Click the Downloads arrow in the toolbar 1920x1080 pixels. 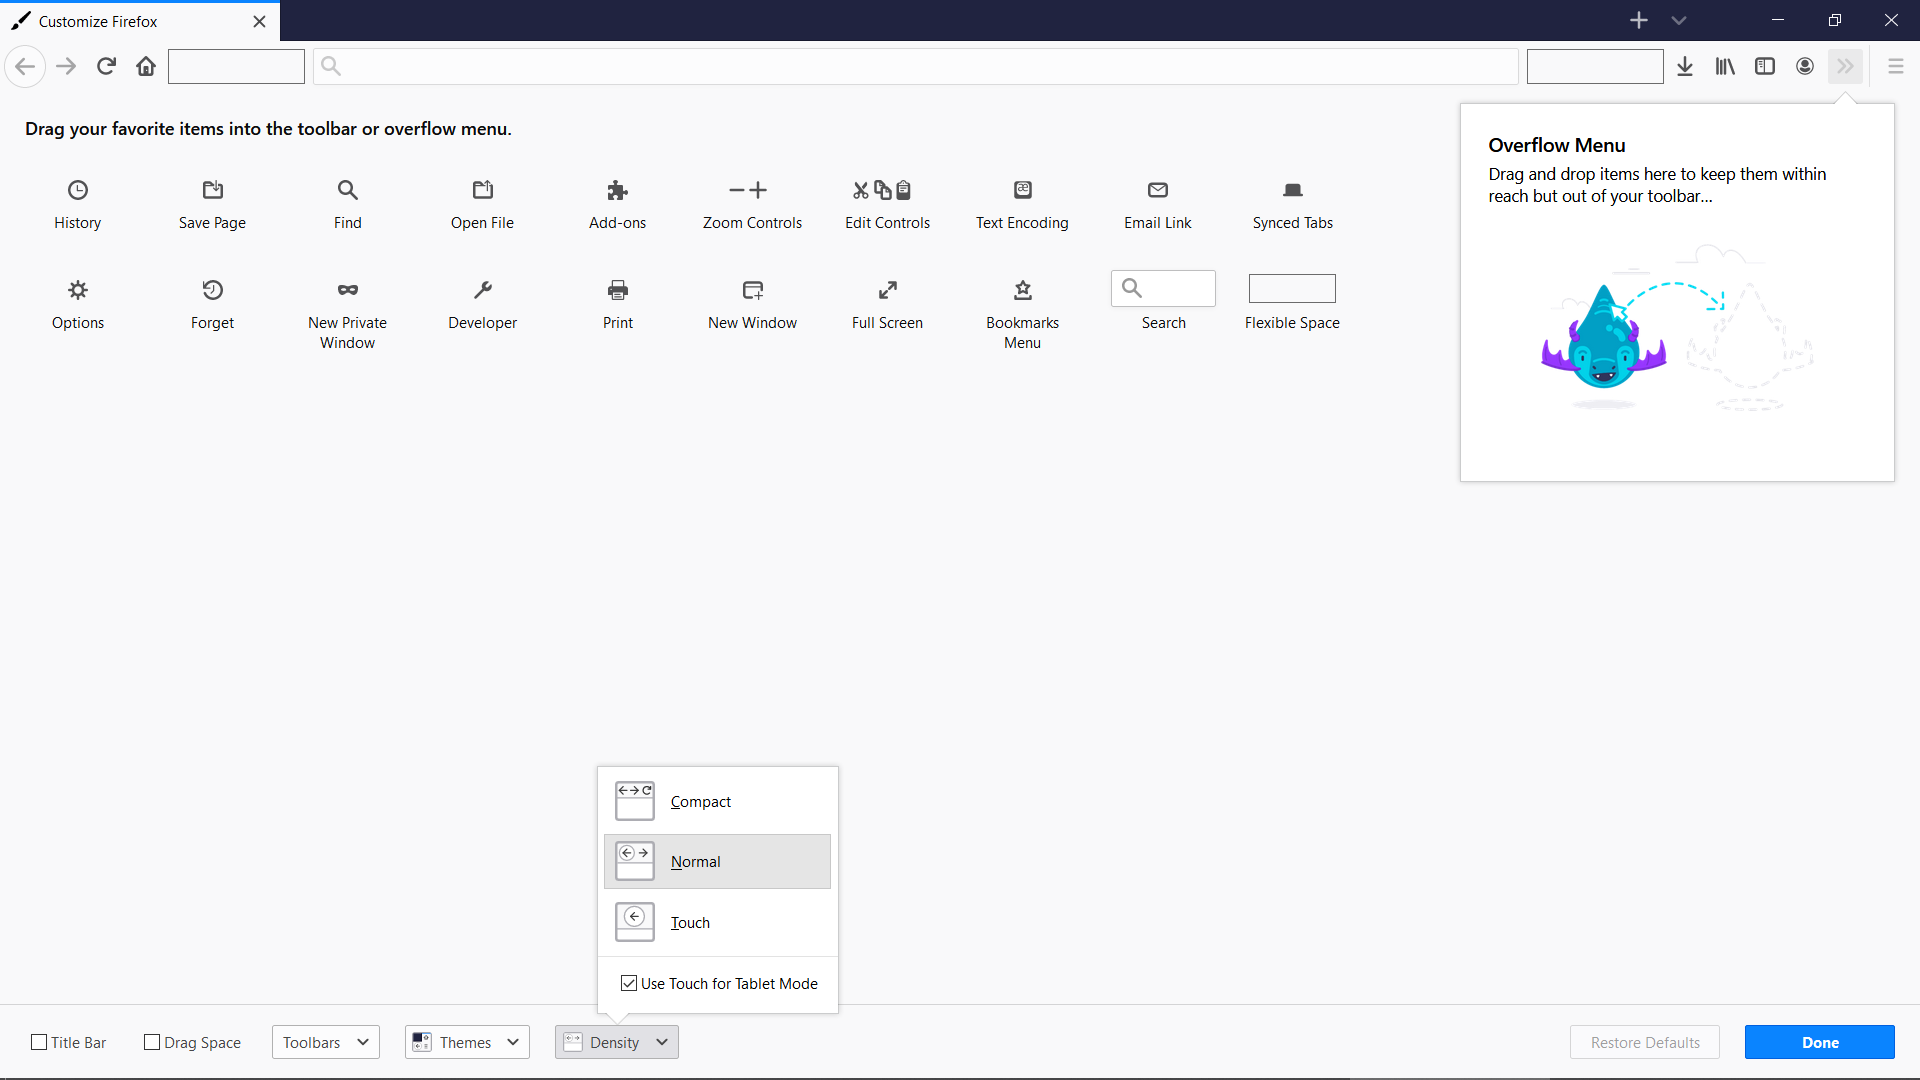[x=1685, y=66]
